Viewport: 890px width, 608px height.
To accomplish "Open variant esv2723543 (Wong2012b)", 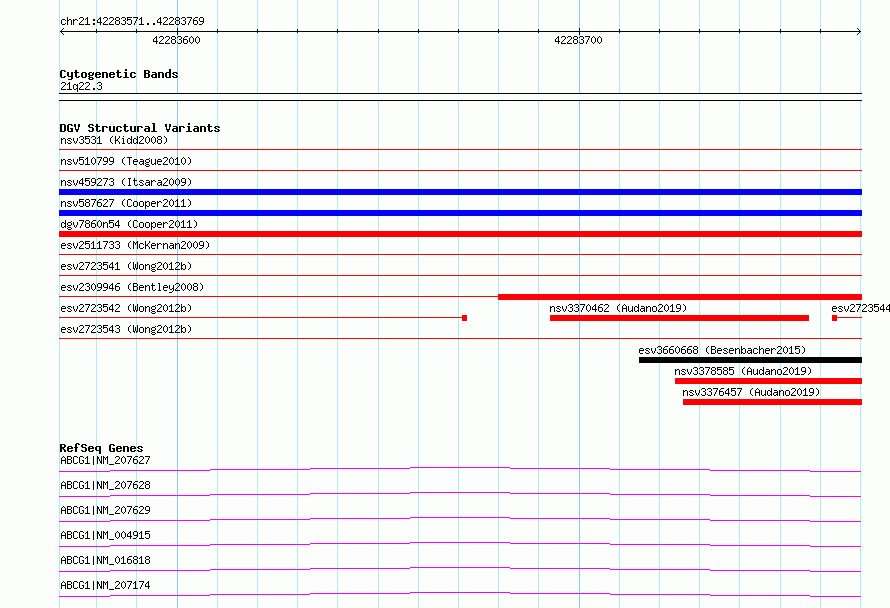I will click(x=126, y=329).
